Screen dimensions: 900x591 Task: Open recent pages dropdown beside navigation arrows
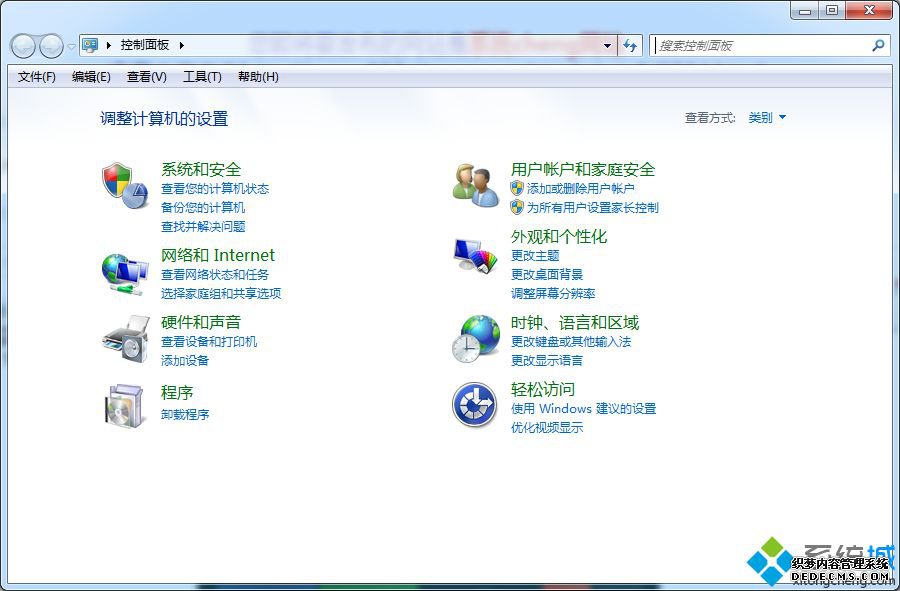[x=71, y=46]
